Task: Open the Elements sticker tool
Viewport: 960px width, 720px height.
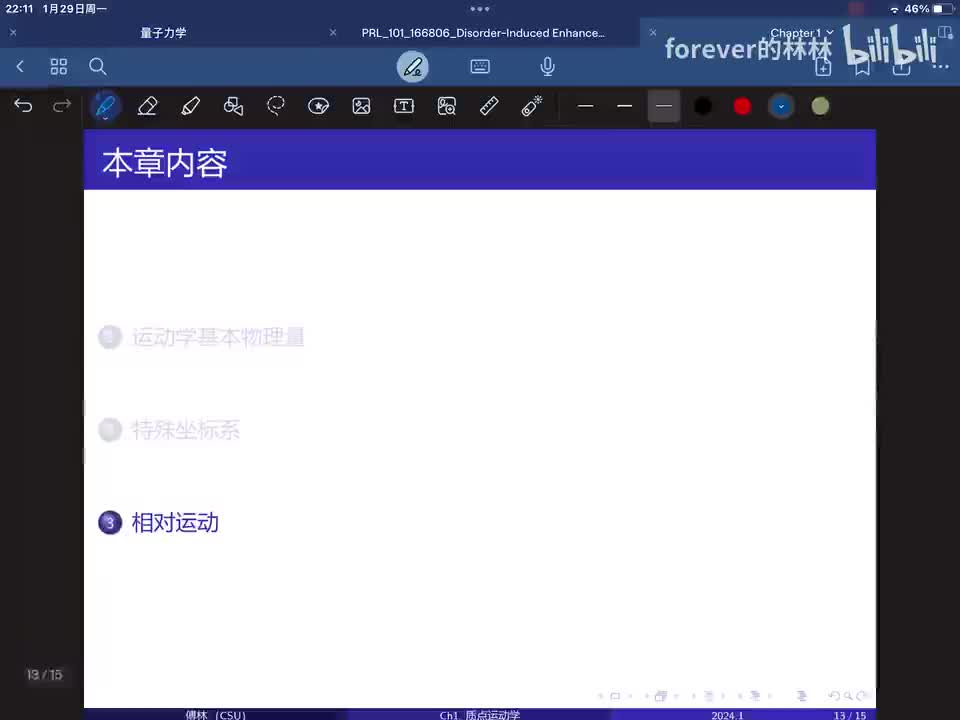Action: click(x=318, y=107)
